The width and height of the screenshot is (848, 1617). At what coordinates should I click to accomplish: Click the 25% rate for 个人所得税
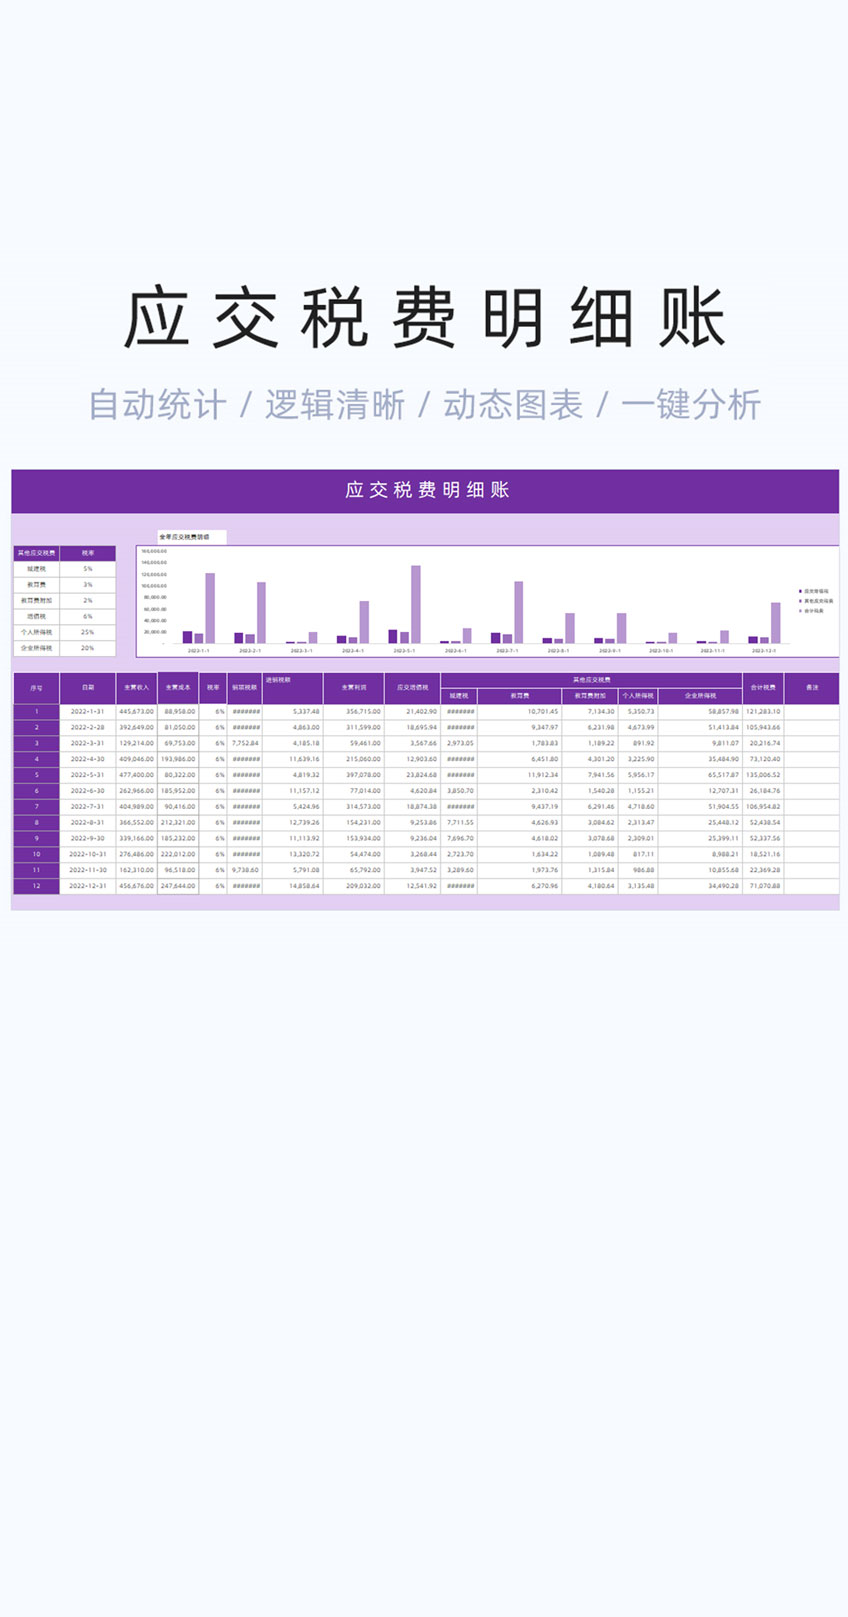pos(88,632)
